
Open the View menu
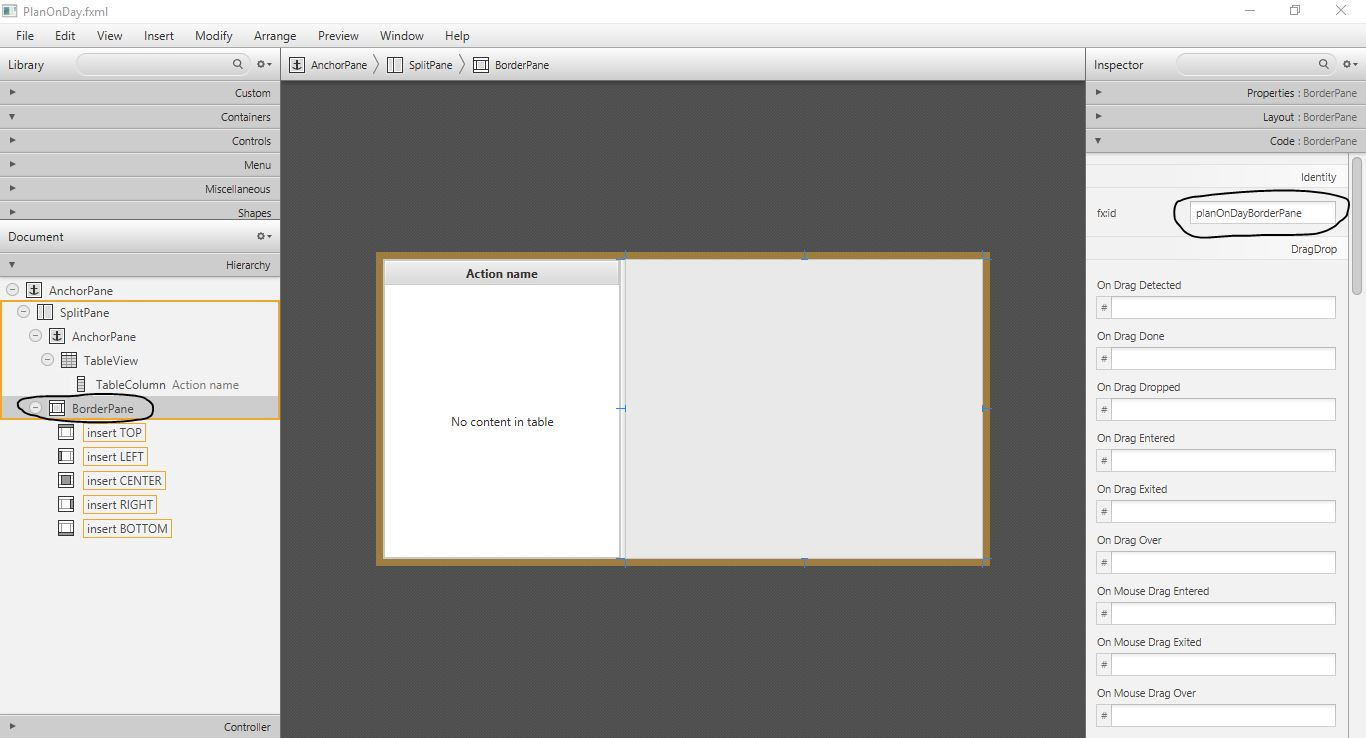click(110, 35)
